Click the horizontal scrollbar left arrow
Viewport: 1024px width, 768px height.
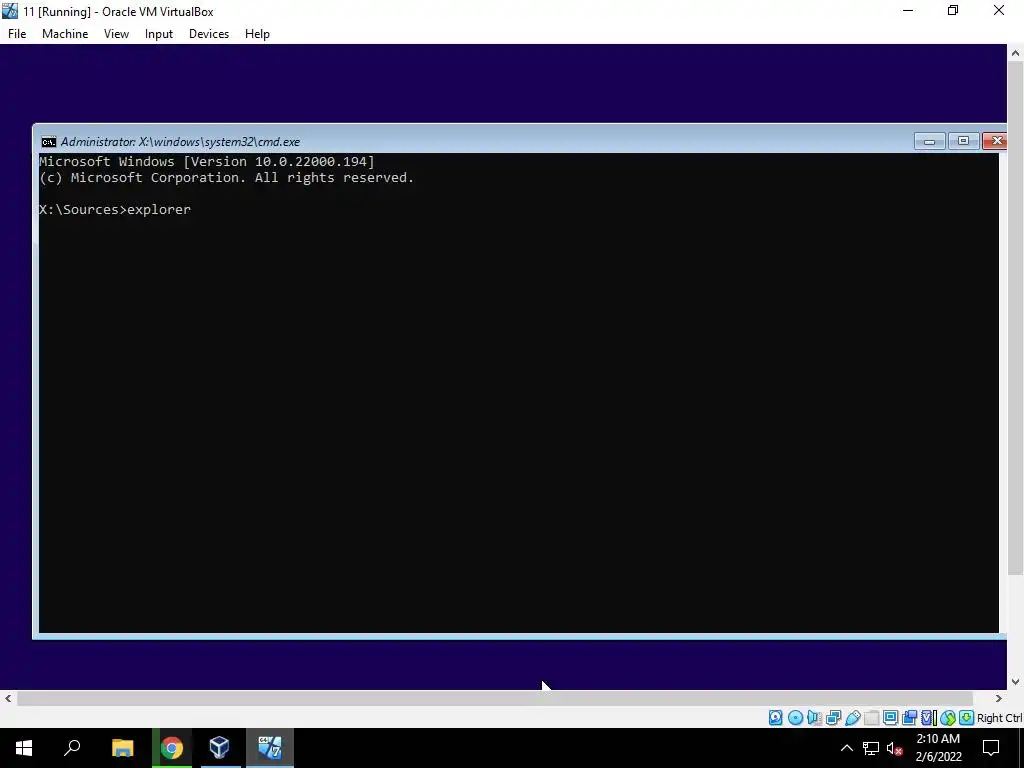tap(8, 699)
